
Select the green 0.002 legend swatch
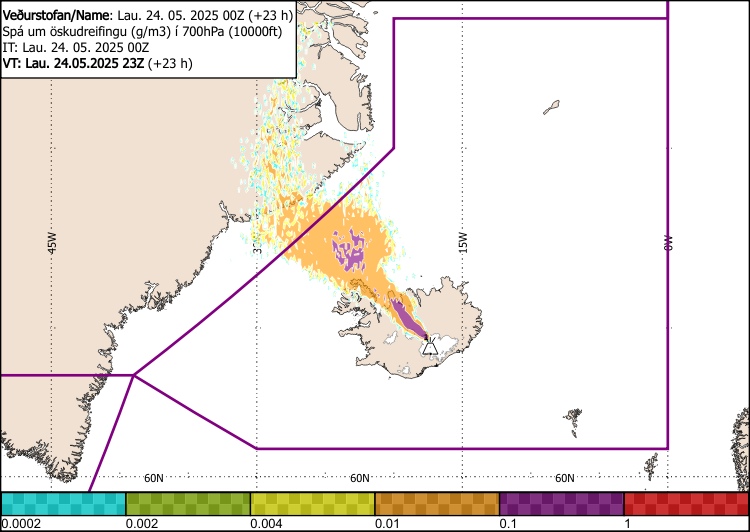tap(188, 504)
